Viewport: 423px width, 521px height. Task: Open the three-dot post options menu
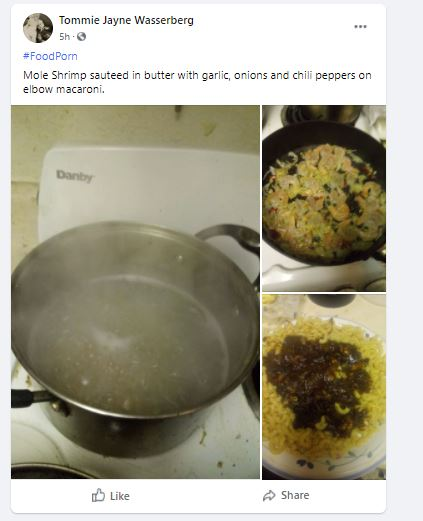pos(360,27)
